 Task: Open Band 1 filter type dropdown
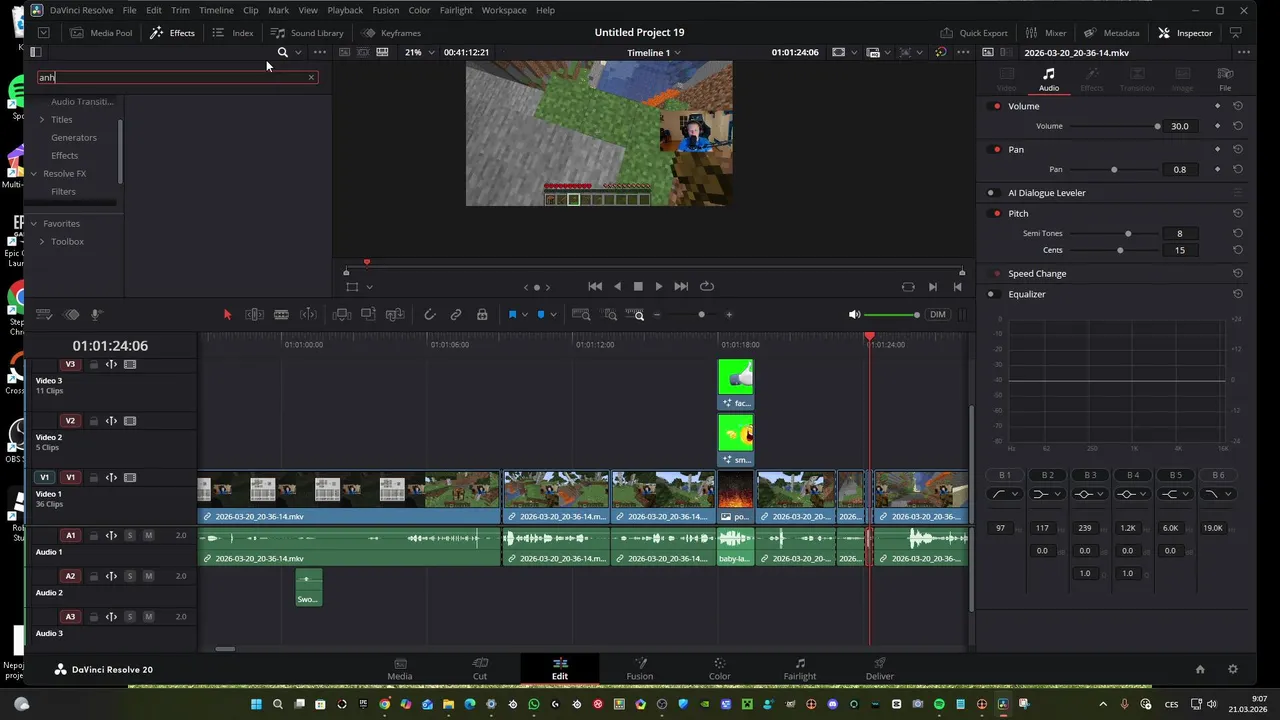1005,494
